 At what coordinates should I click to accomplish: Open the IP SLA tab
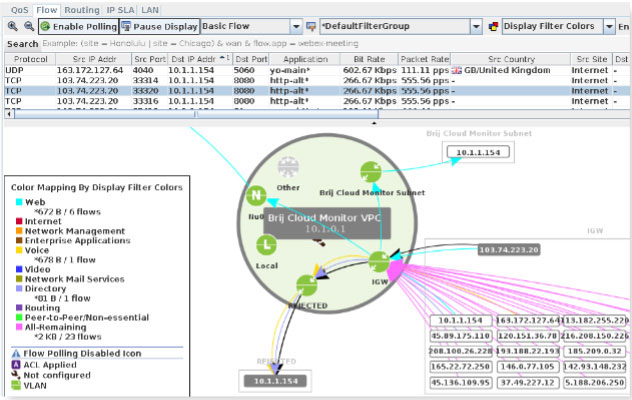tap(122, 9)
